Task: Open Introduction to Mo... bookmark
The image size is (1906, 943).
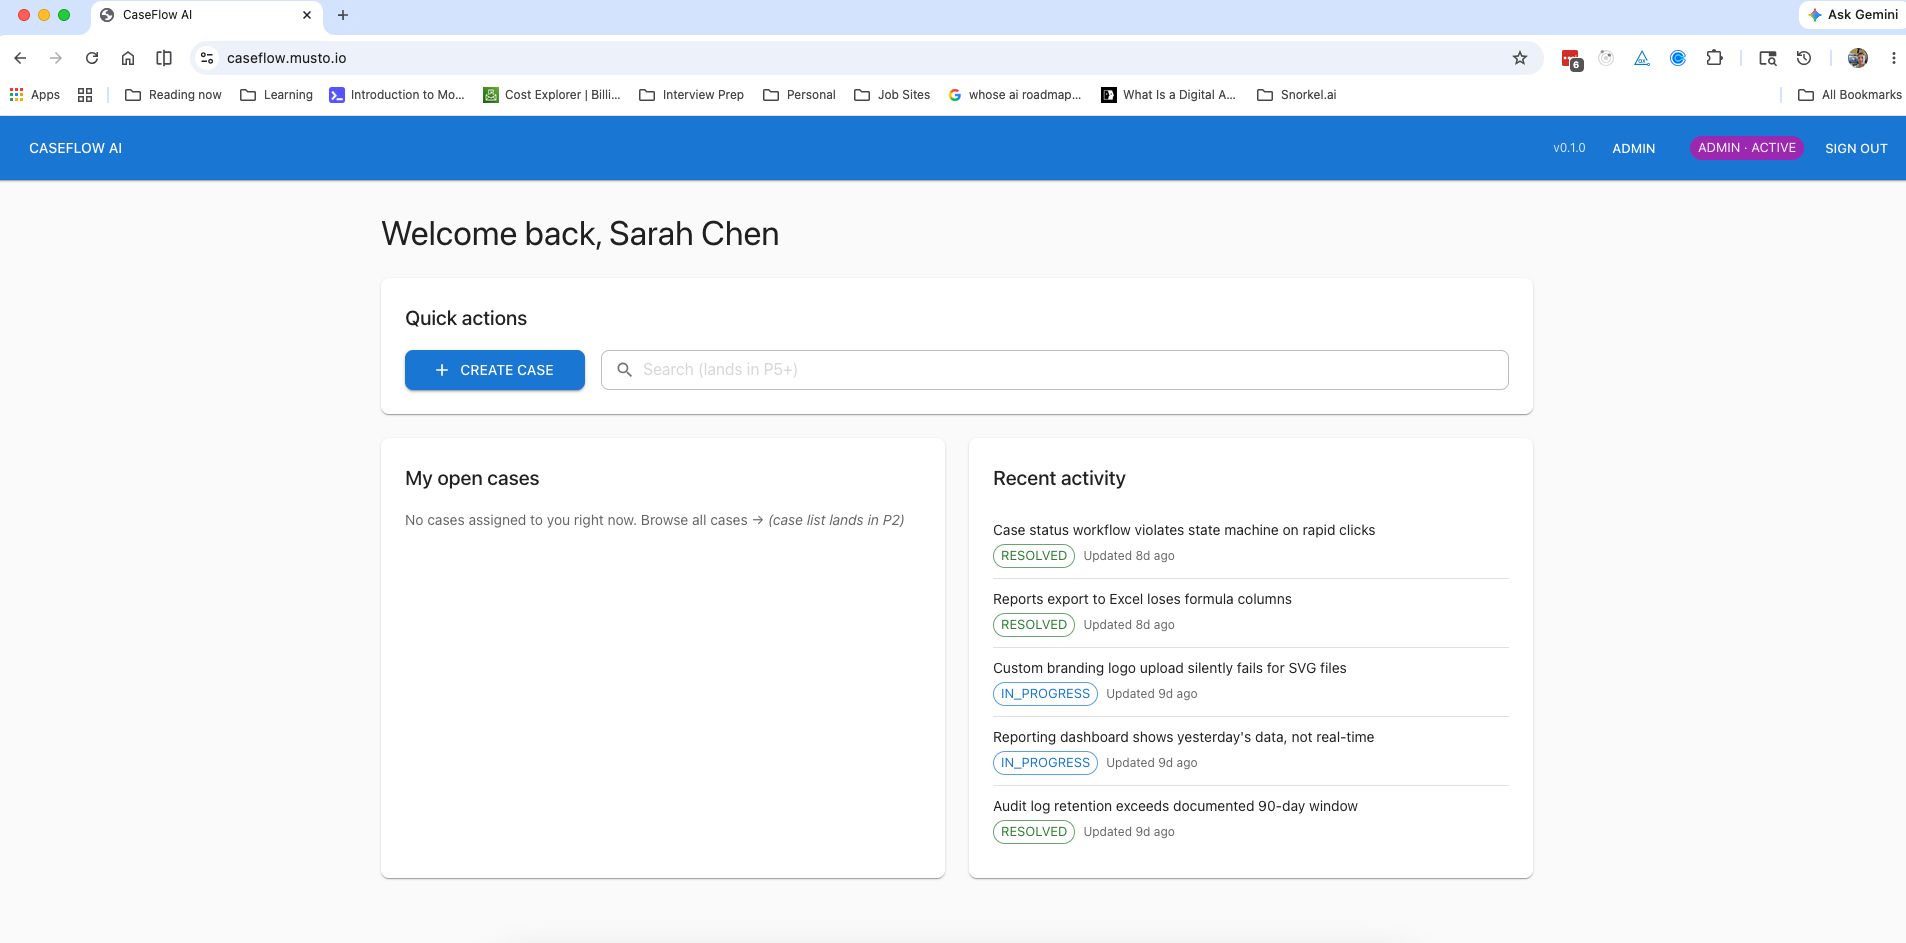Action: (x=397, y=95)
